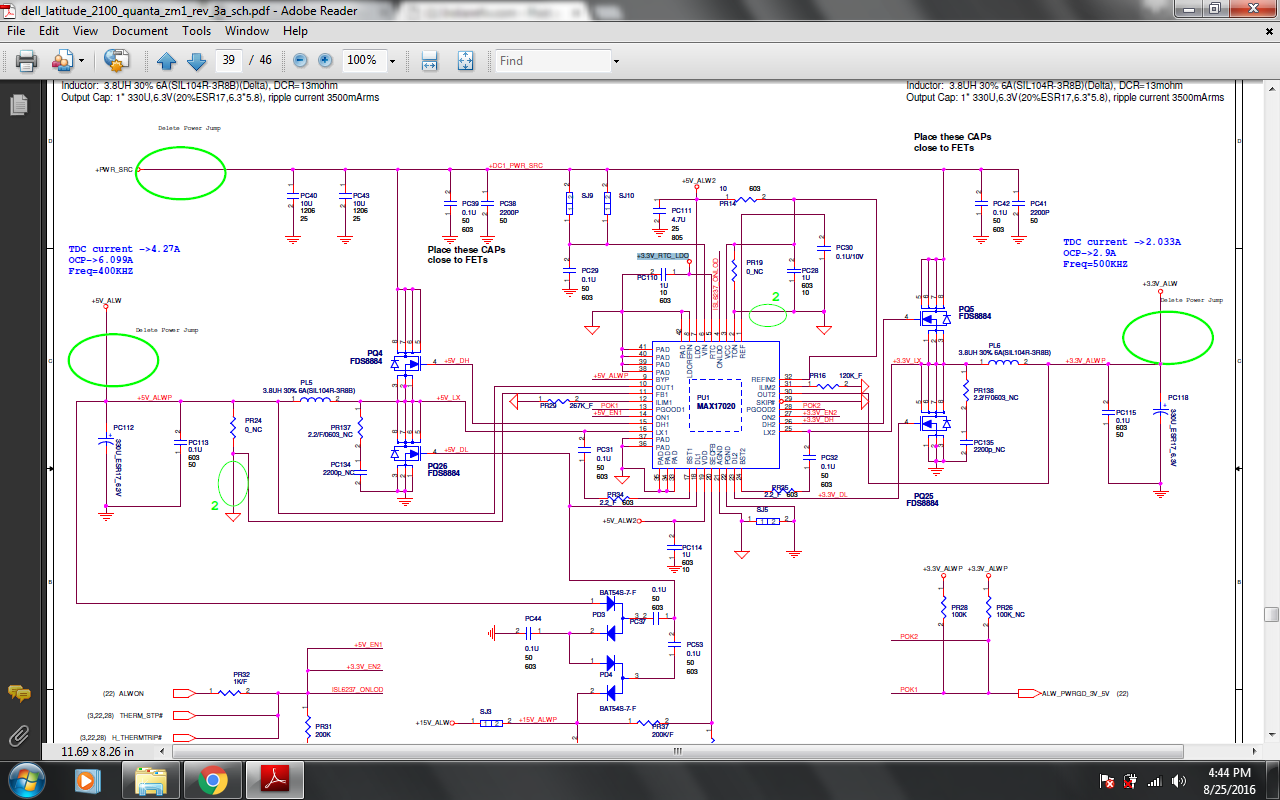This screenshot has height=800, width=1280.
Task: Click the ALWON input signal label
Action: 131,693
